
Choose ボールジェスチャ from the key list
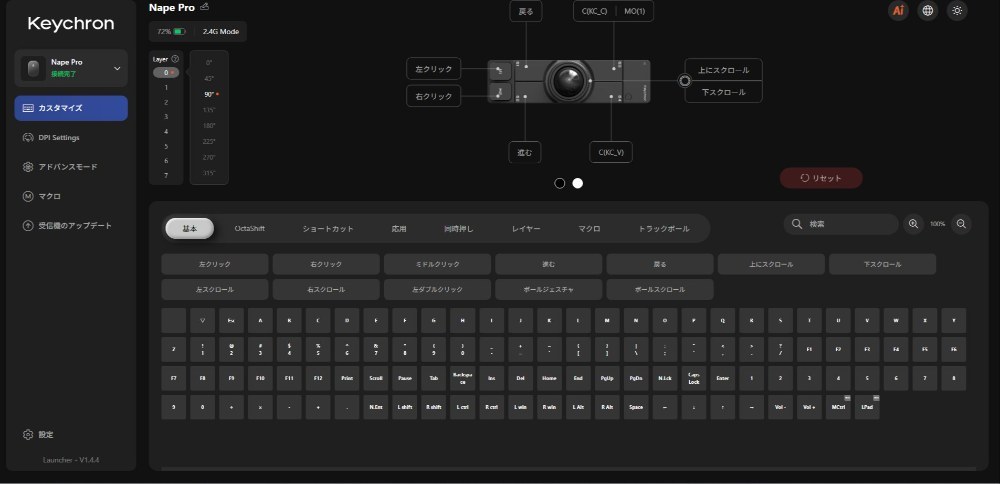pyautogui.click(x=548, y=289)
